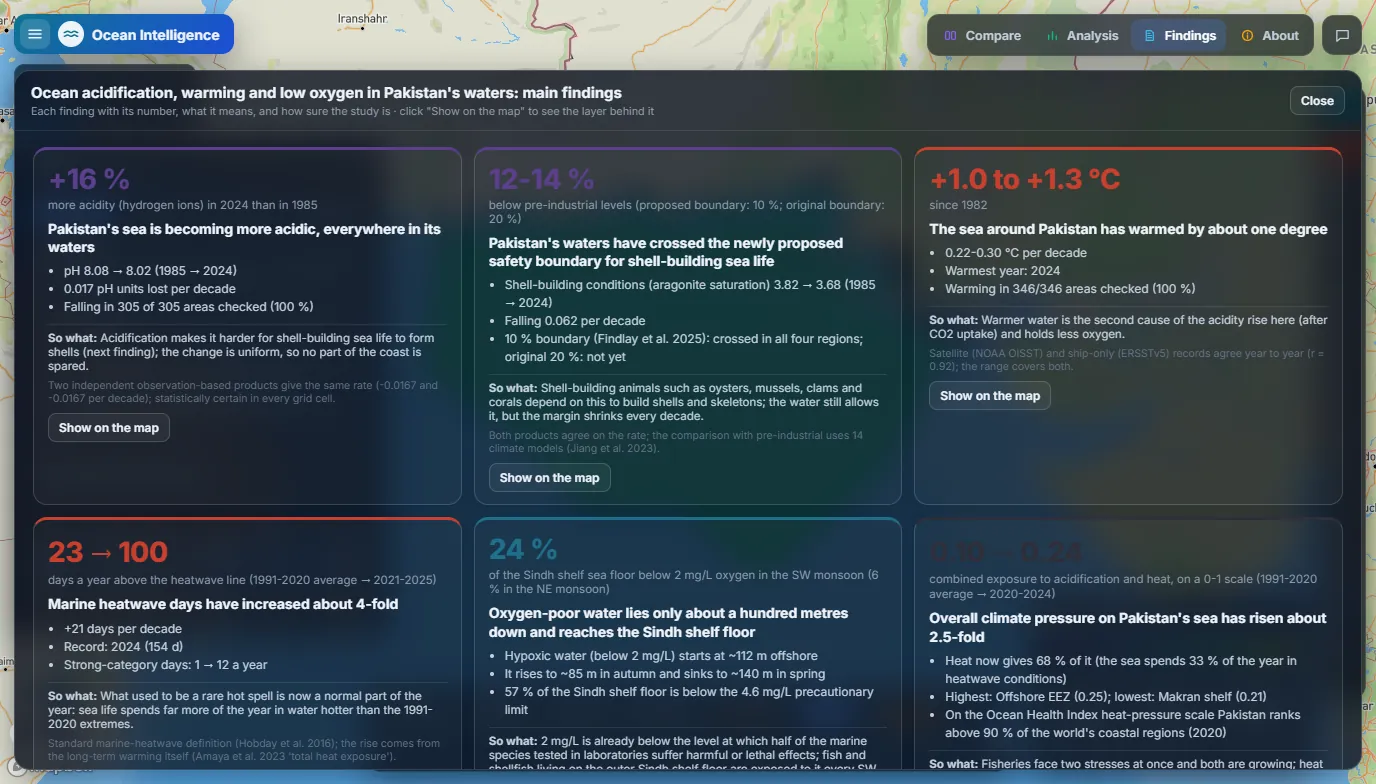1376x784 pixels.
Task: Click the "+1.0 to +1.3 °C" figure
Action: pyautogui.click(x=1025, y=179)
